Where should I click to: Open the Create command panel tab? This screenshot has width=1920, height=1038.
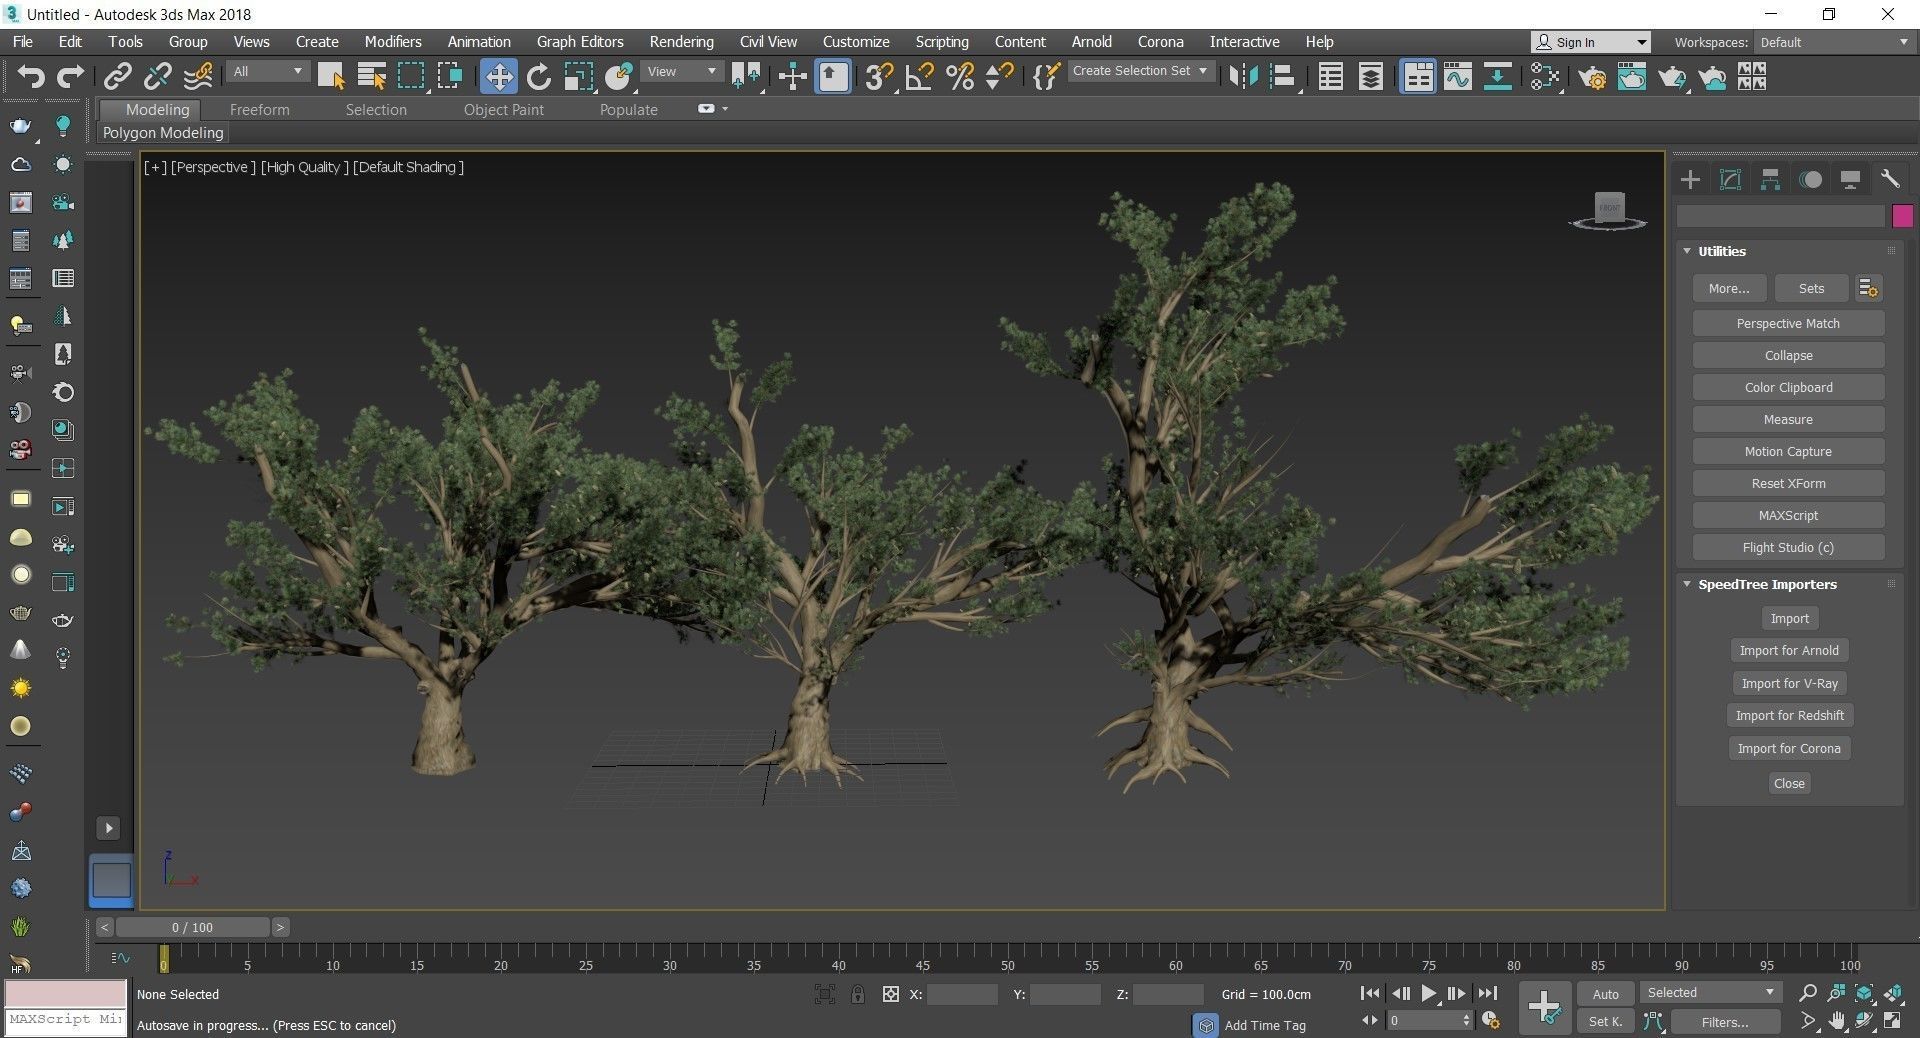click(1690, 179)
